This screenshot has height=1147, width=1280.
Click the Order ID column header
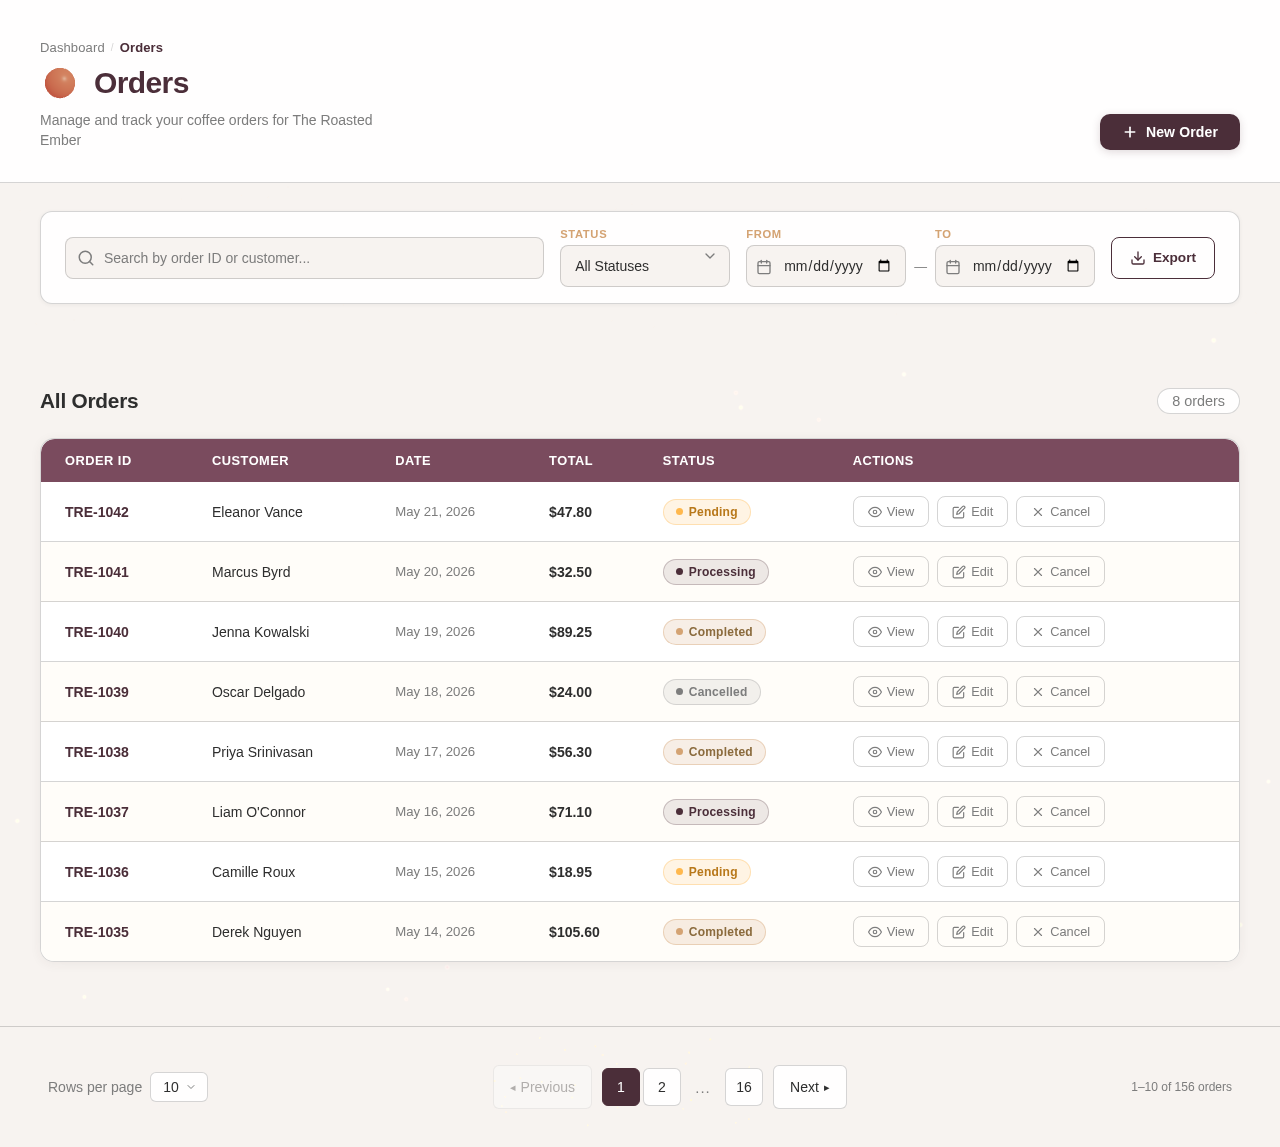(98, 461)
